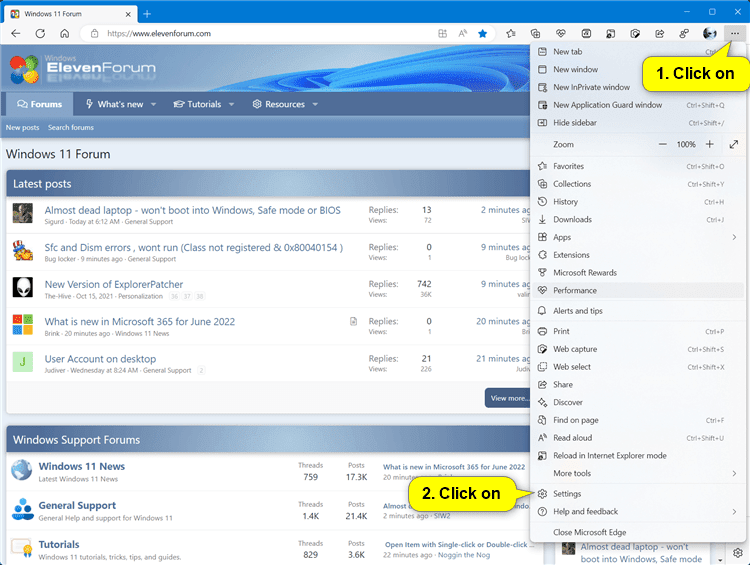Screen dimensions: 750x565
Task: Choose Print from the menu
Action: click(638, 331)
